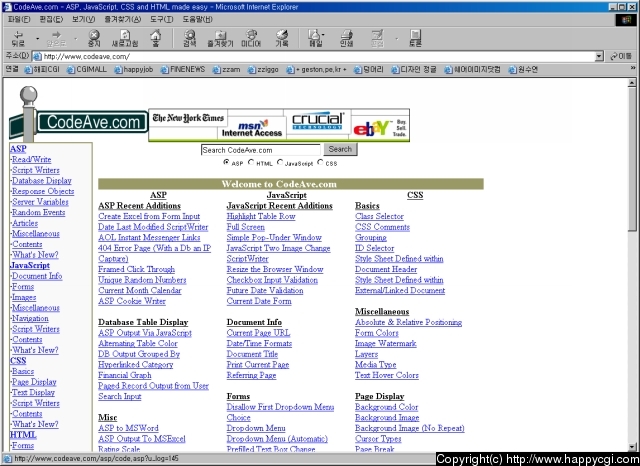Open the Current Page URL link
The height and width of the screenshot is (466, 640).
coord(258,333)
